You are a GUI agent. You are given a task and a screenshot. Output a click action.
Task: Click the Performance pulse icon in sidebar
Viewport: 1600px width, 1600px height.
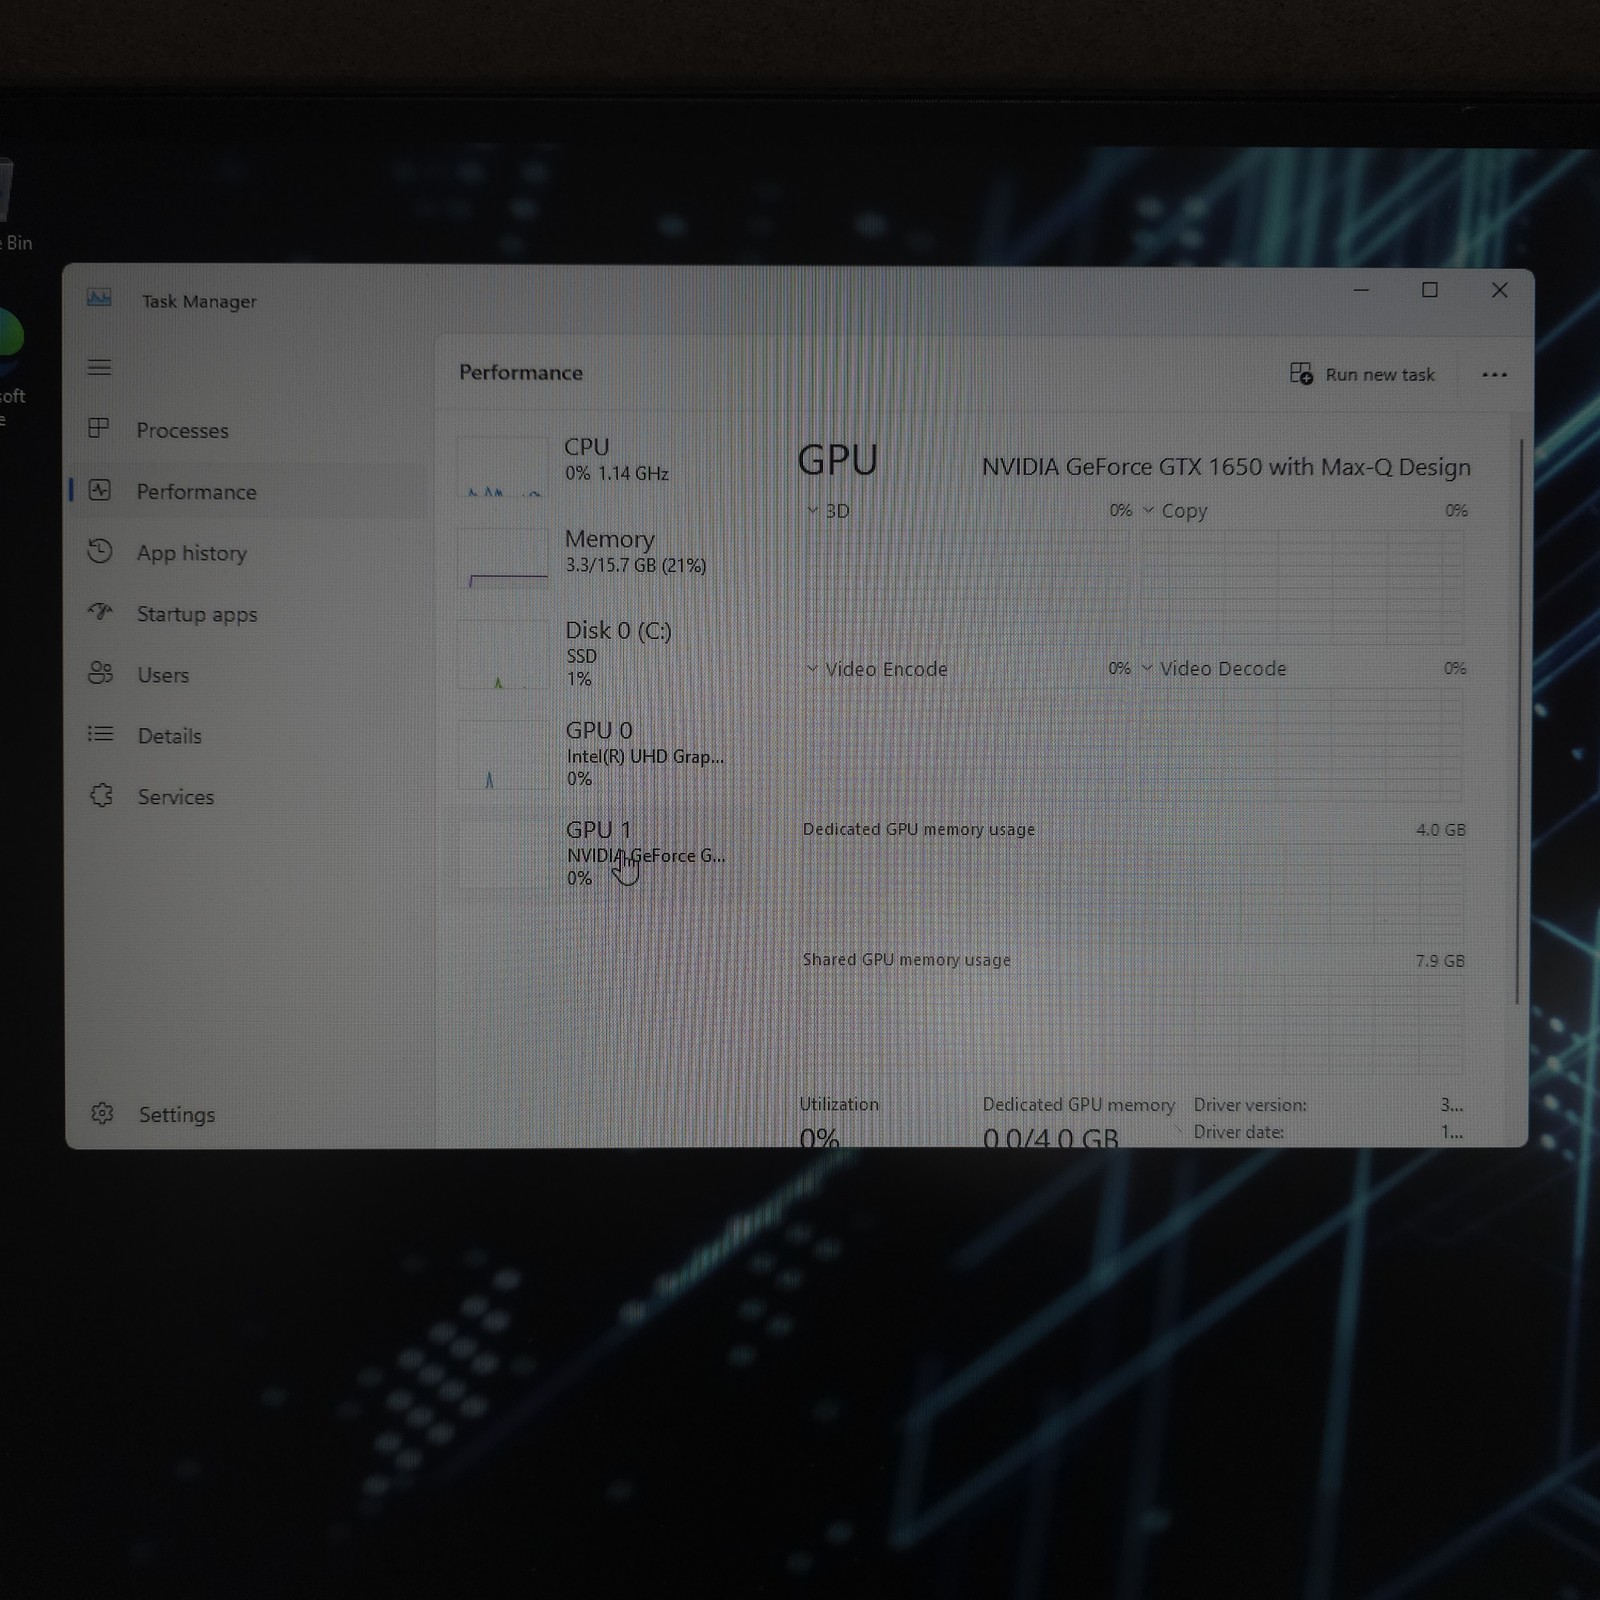point(99,490)
